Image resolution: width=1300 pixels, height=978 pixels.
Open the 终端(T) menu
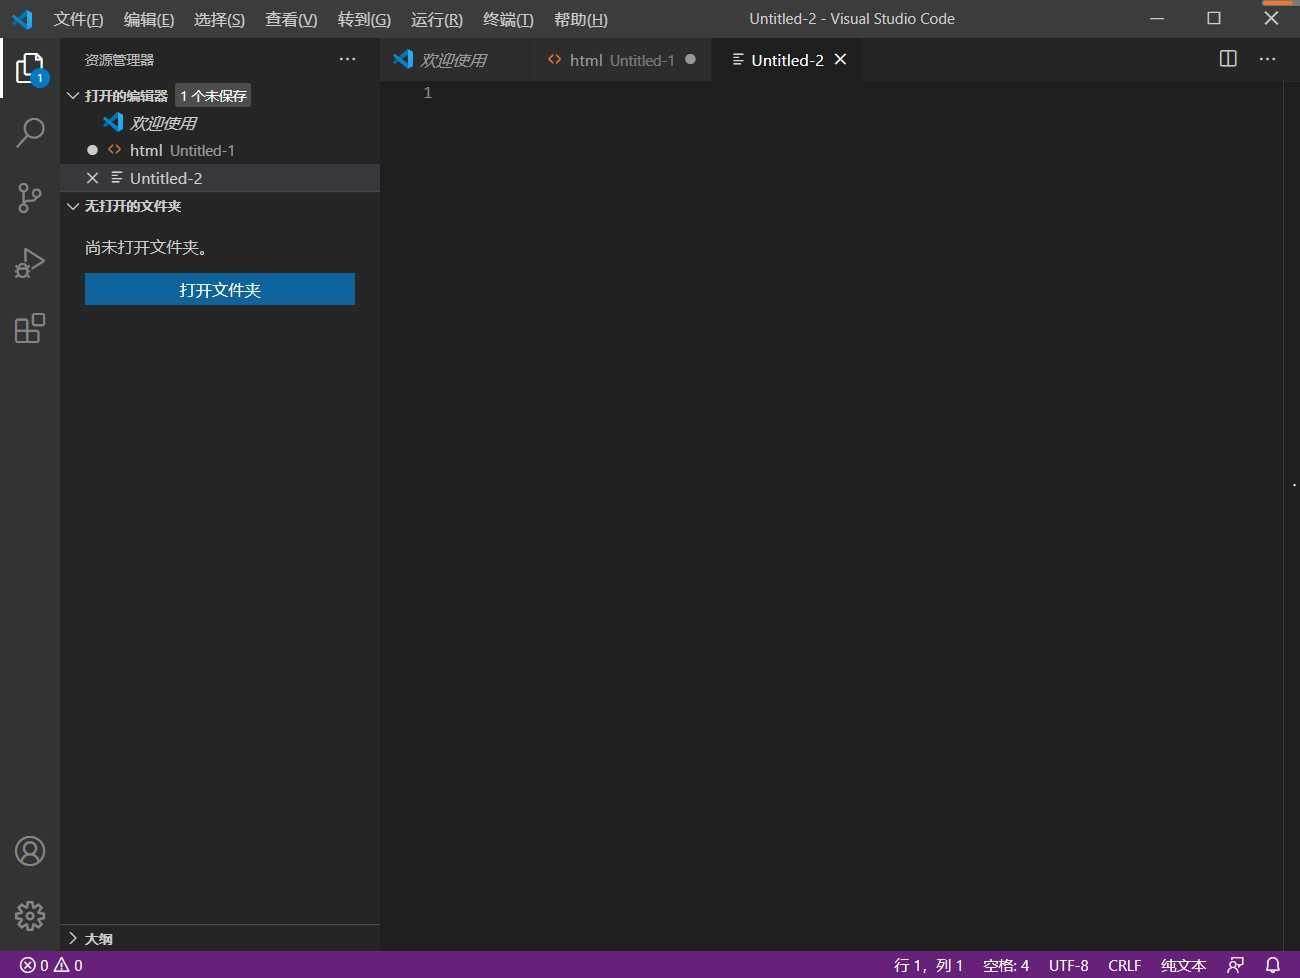508,19
